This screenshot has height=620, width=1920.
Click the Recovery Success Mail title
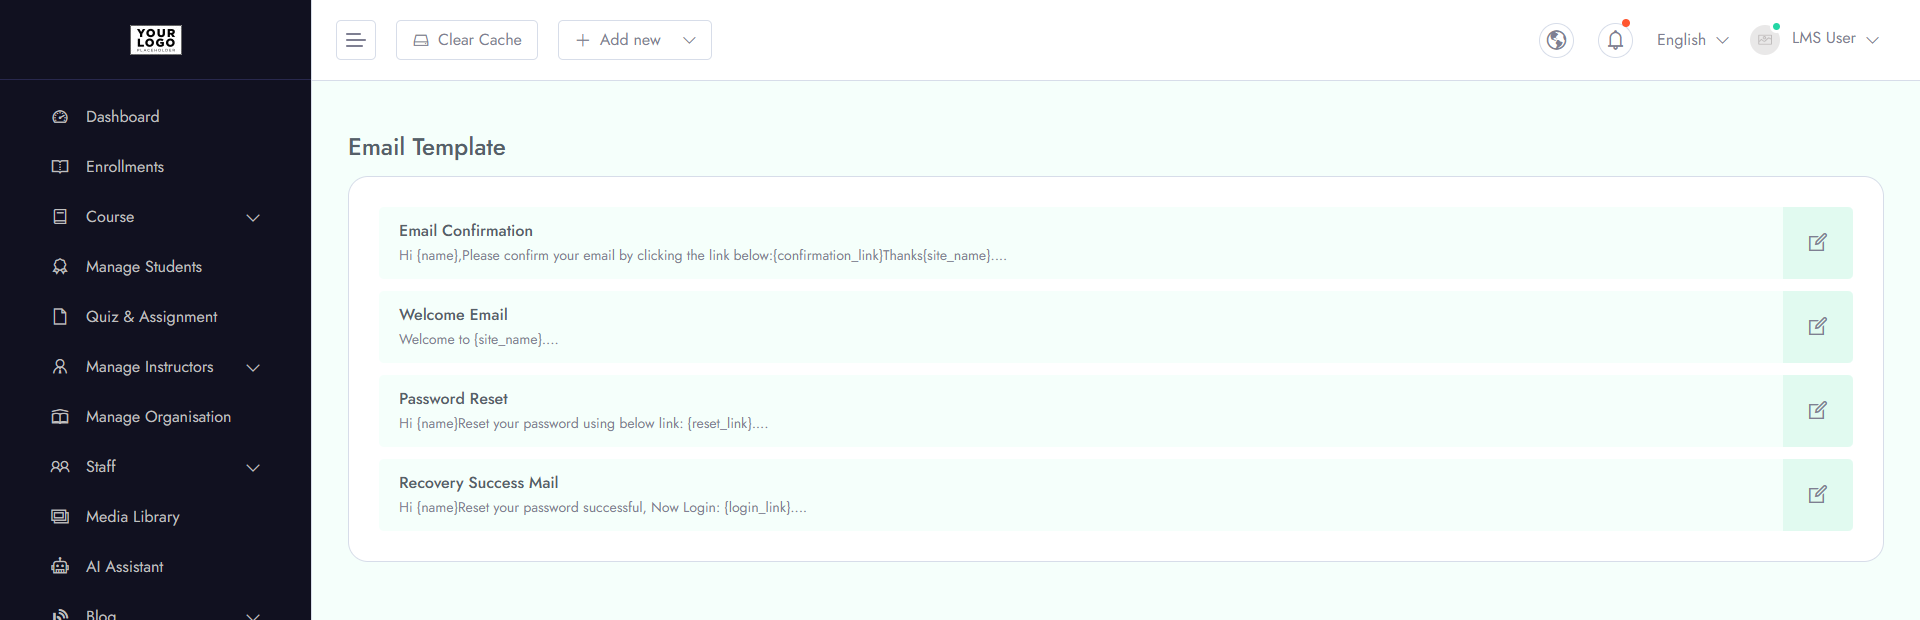point(479,483)
